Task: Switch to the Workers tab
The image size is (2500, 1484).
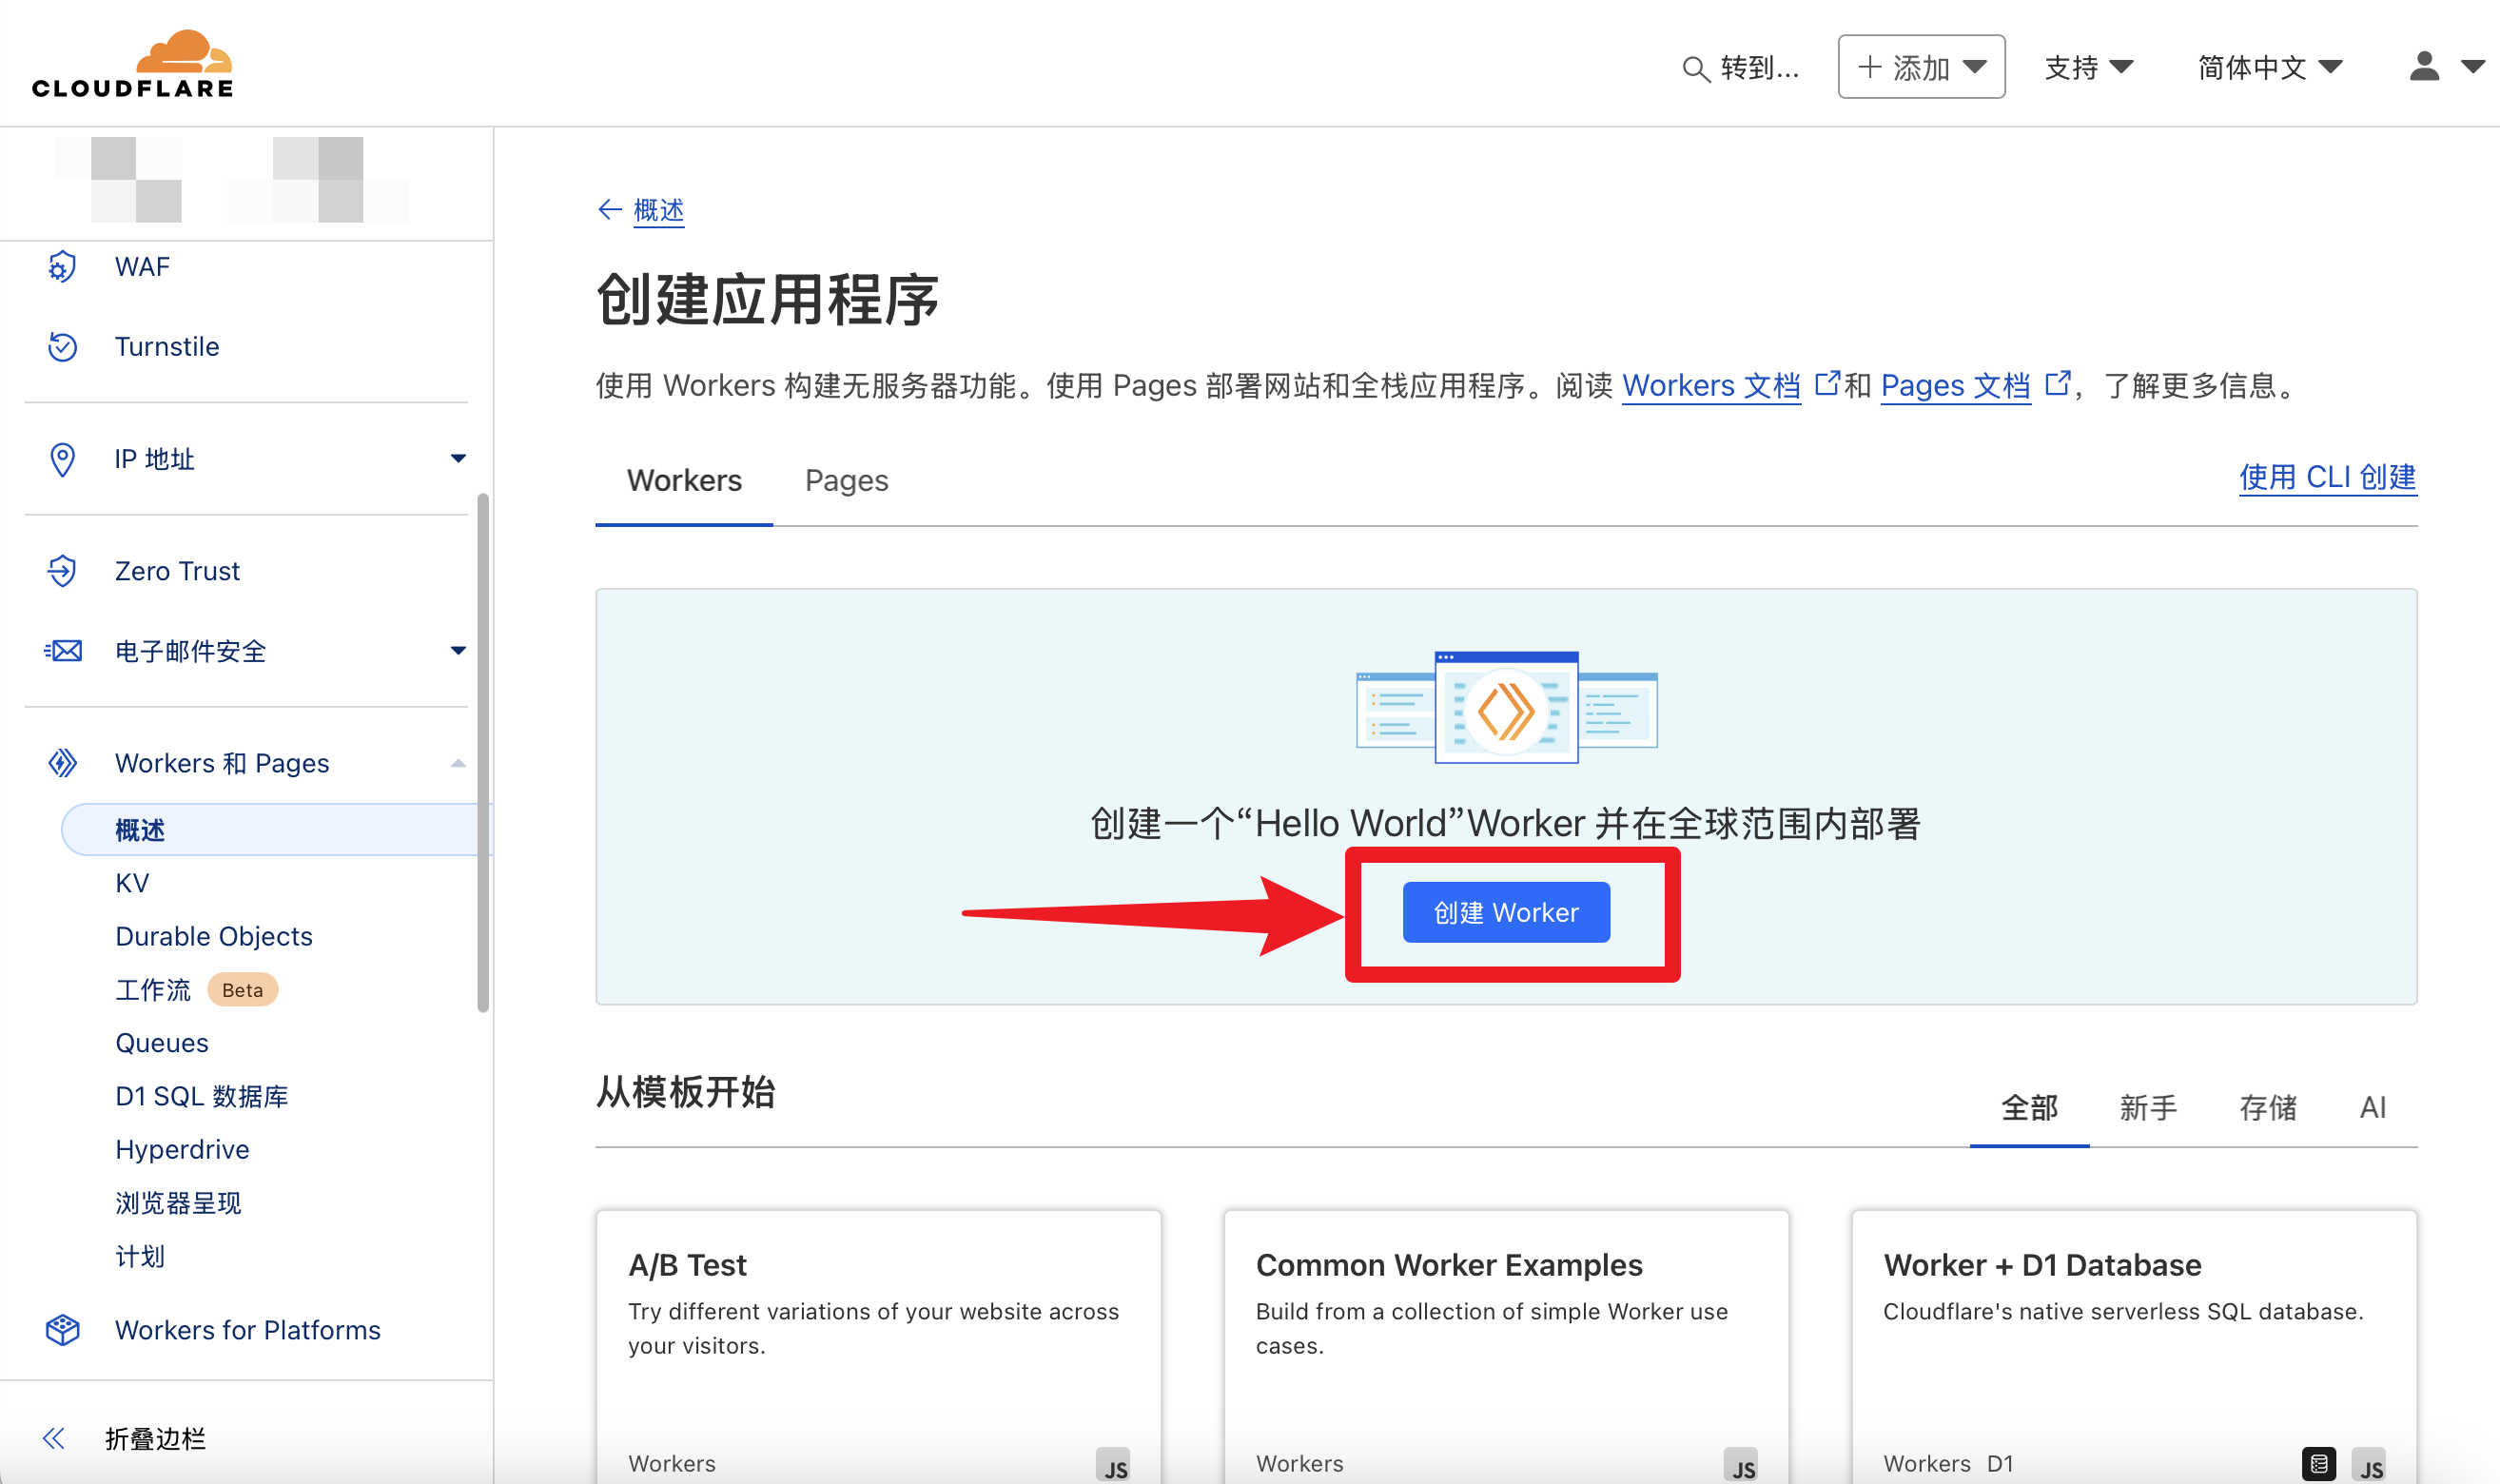Action: click(x=684, y=481)
